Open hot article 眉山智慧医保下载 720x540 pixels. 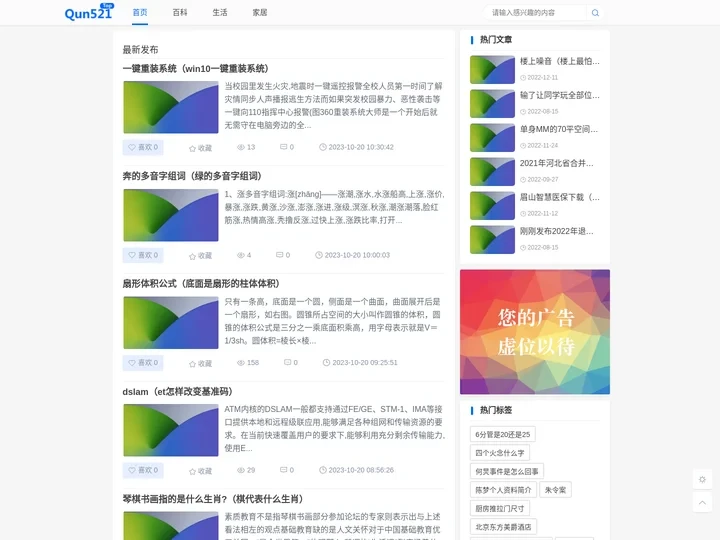(x=559, y=197)
